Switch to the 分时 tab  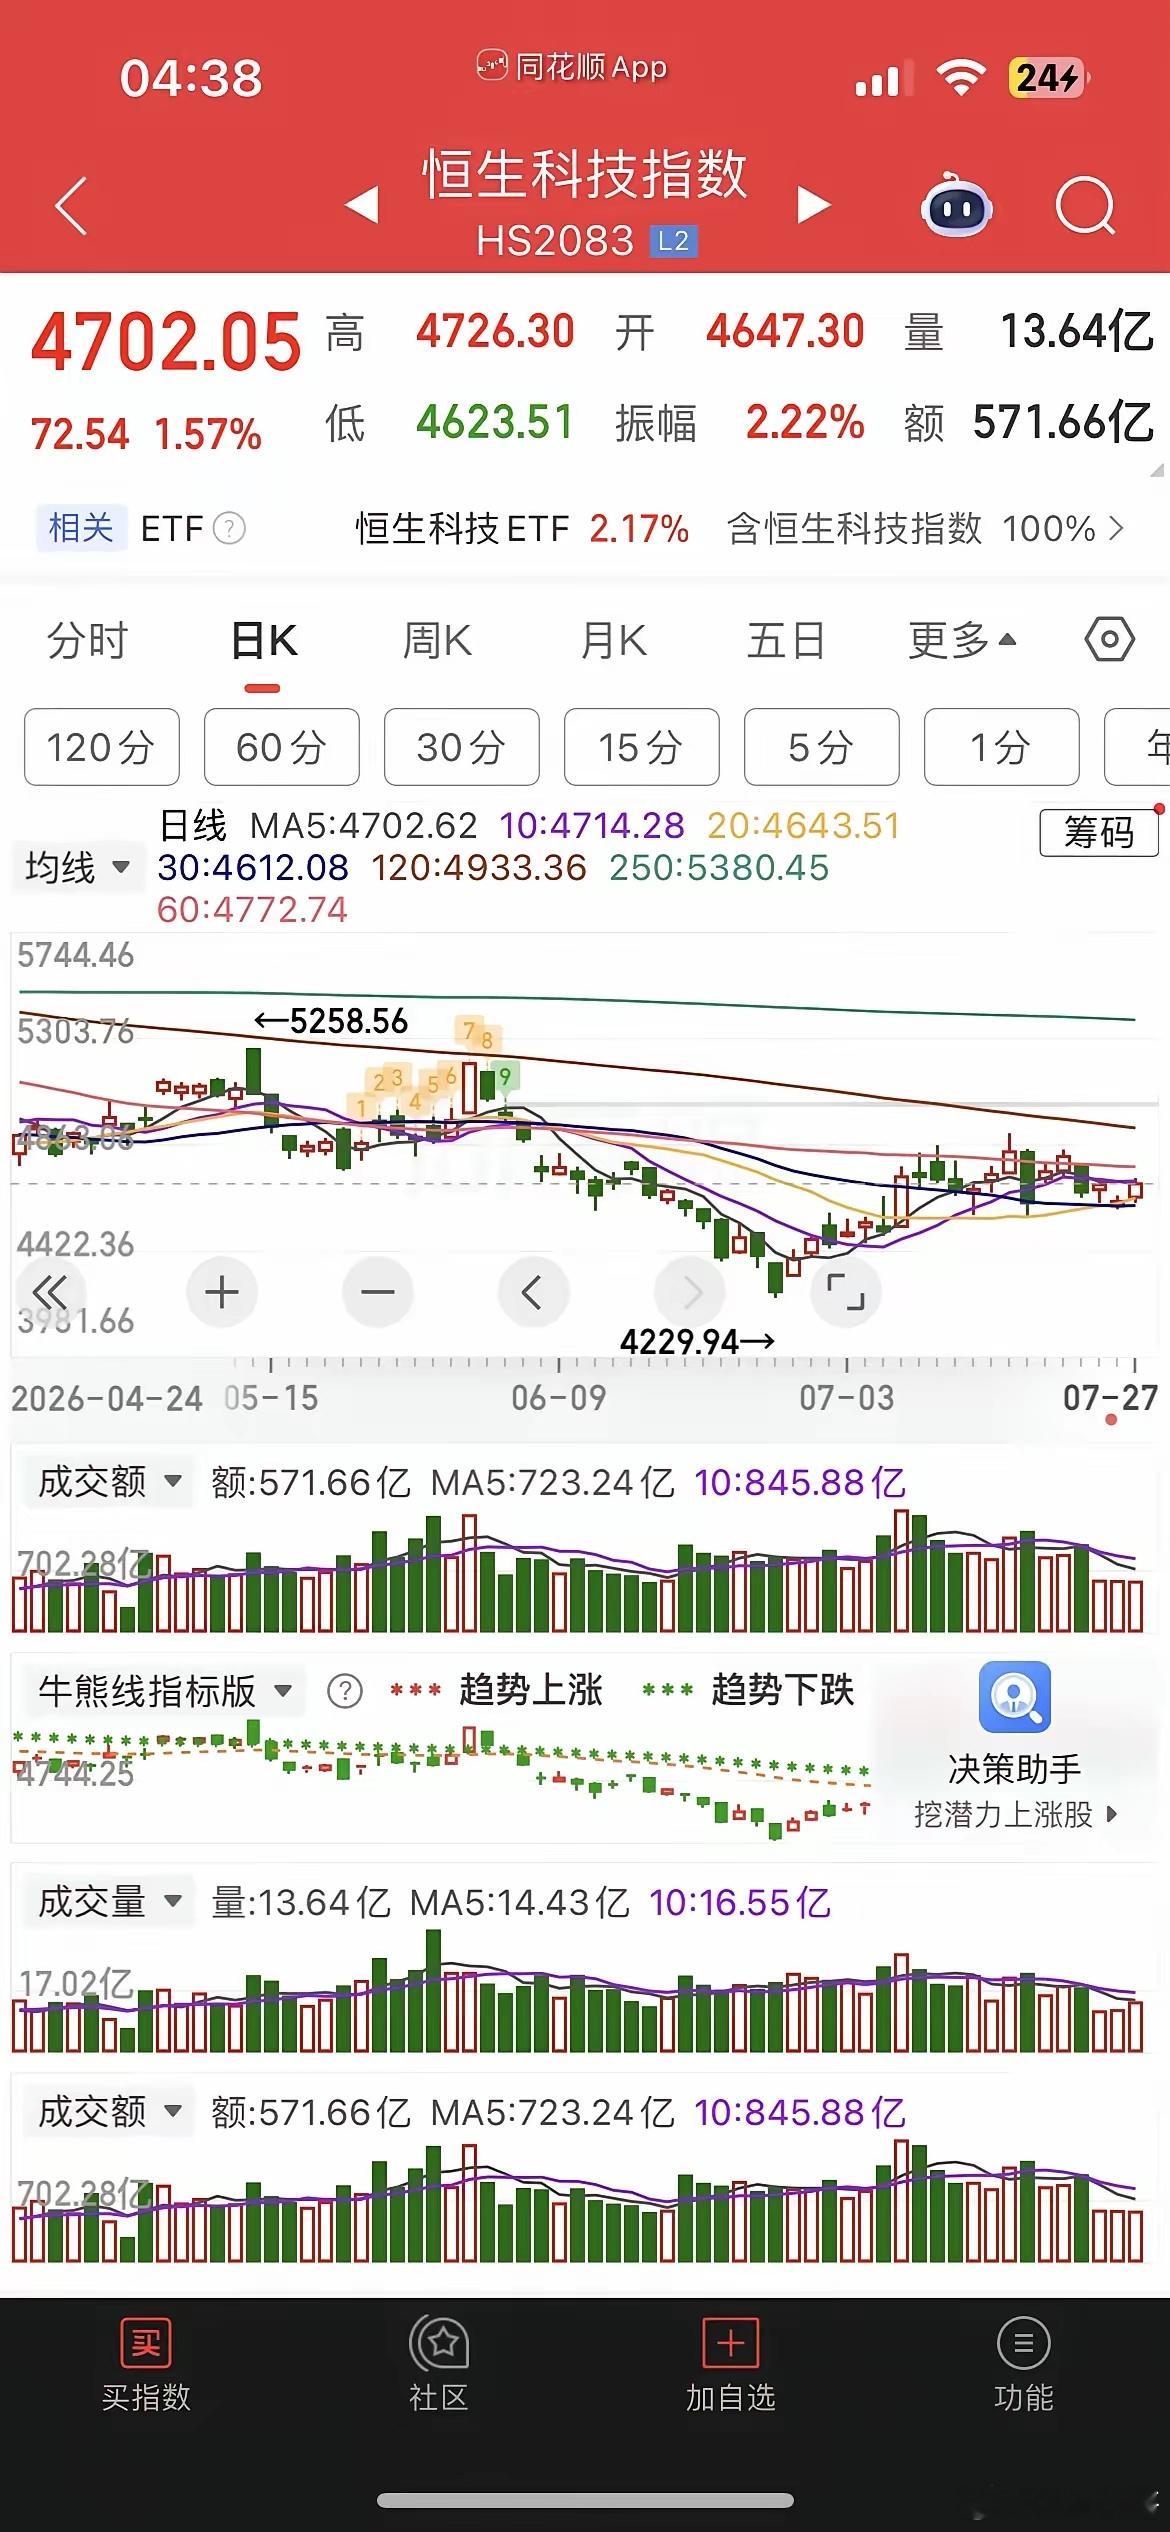pyautogui.click(x=88, y=640)
